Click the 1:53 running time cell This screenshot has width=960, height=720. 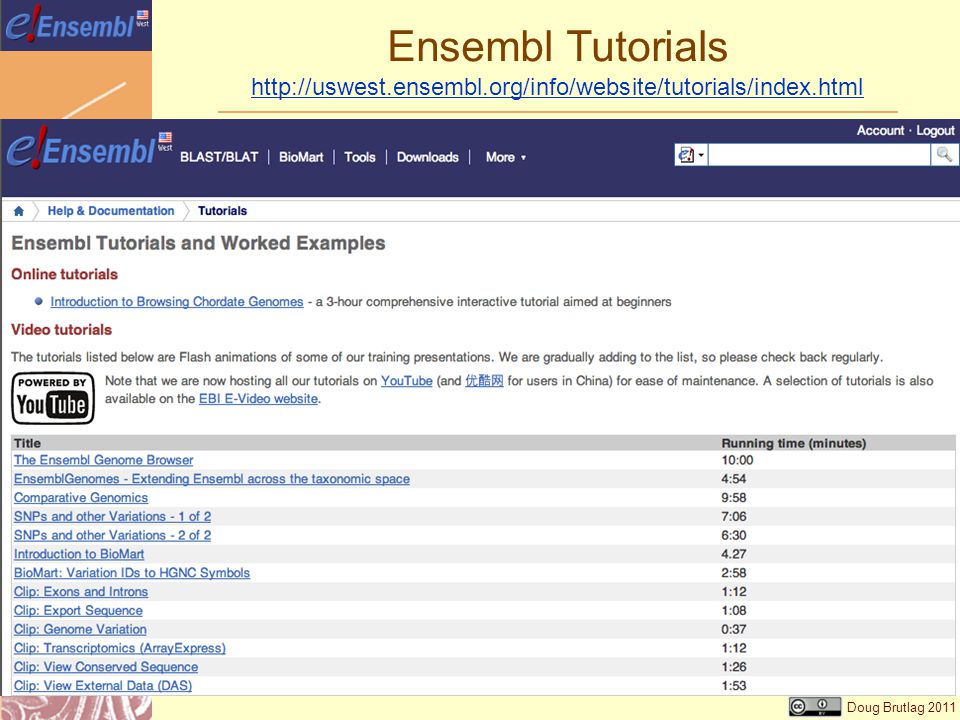tap(733, 686)
